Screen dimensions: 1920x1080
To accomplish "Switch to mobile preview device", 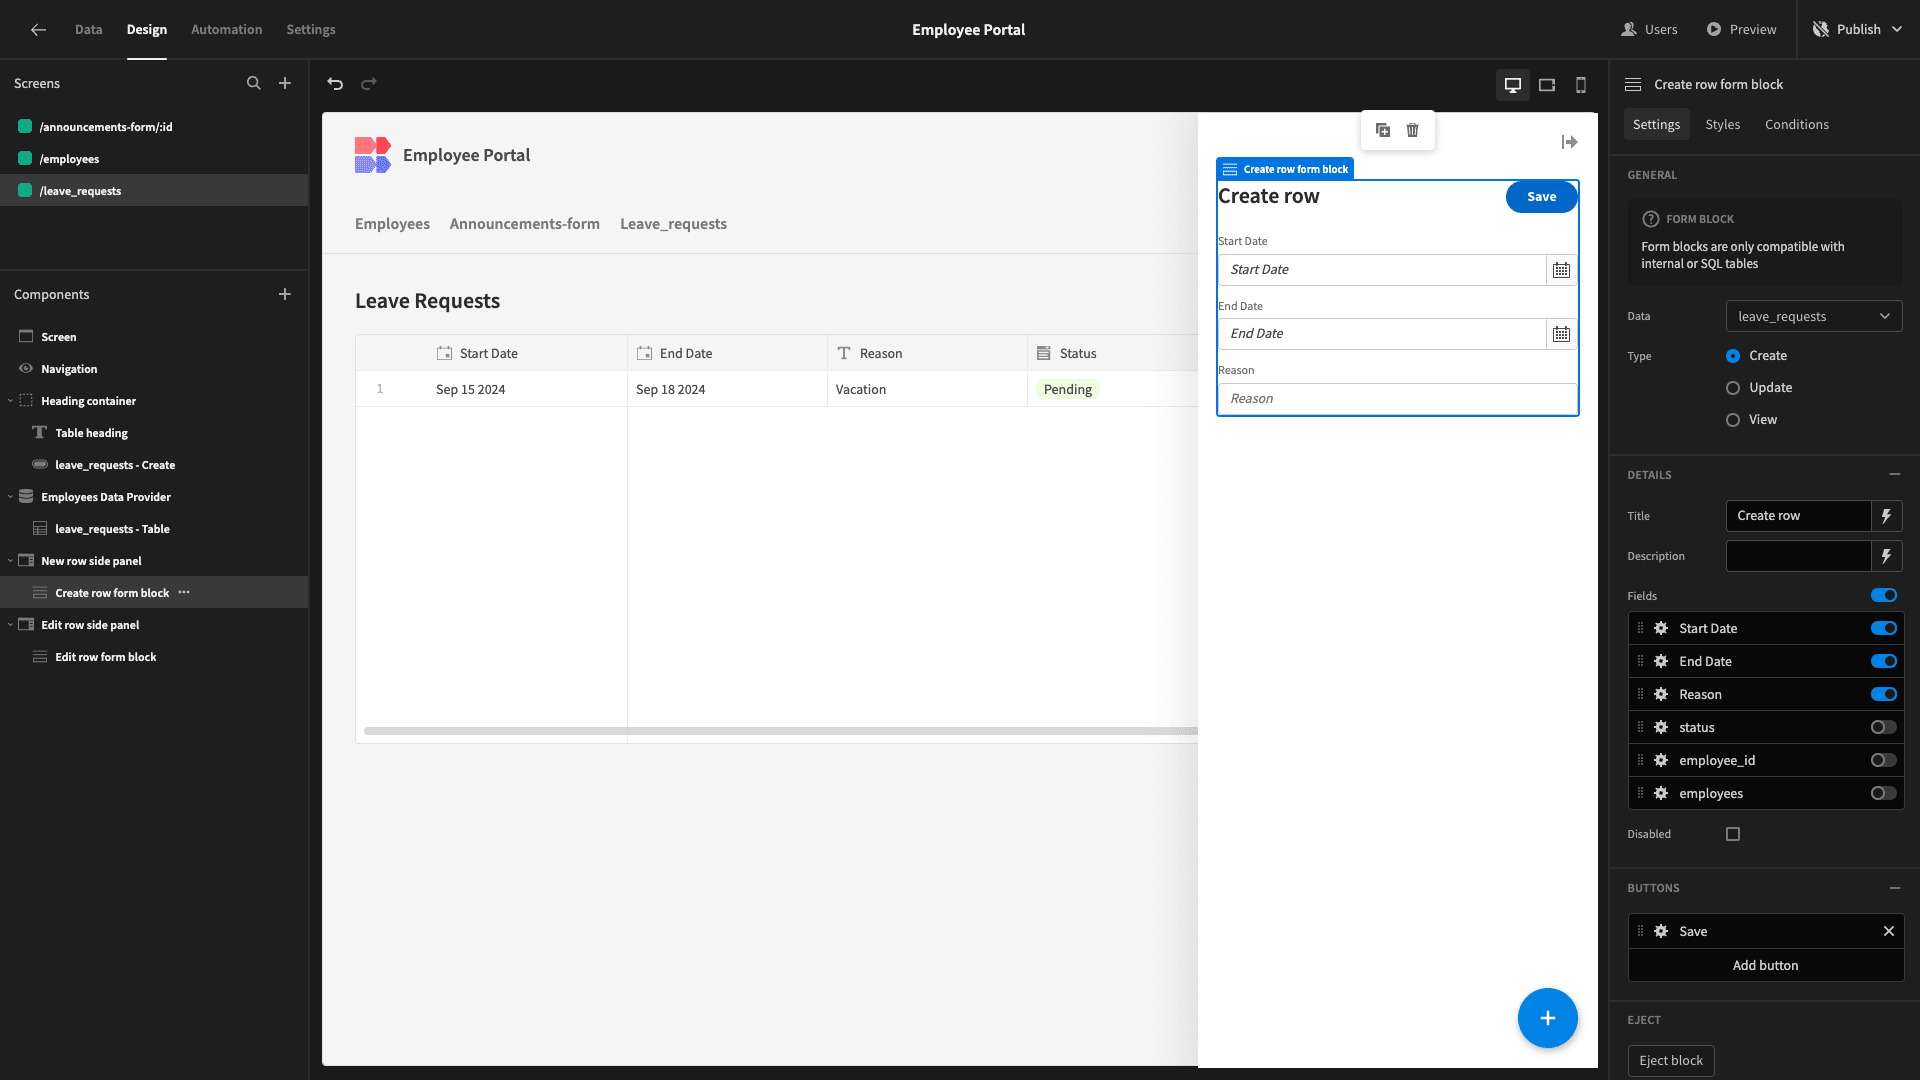I will tap(1581, 85).
